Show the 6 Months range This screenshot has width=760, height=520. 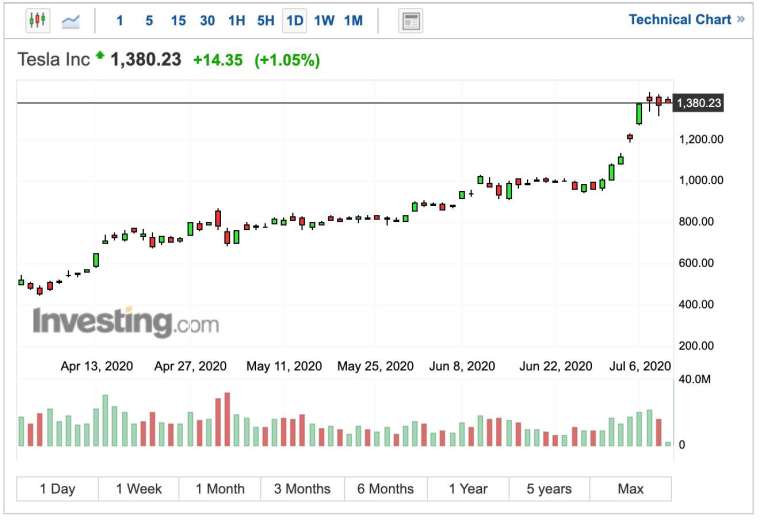coord(386,488)
